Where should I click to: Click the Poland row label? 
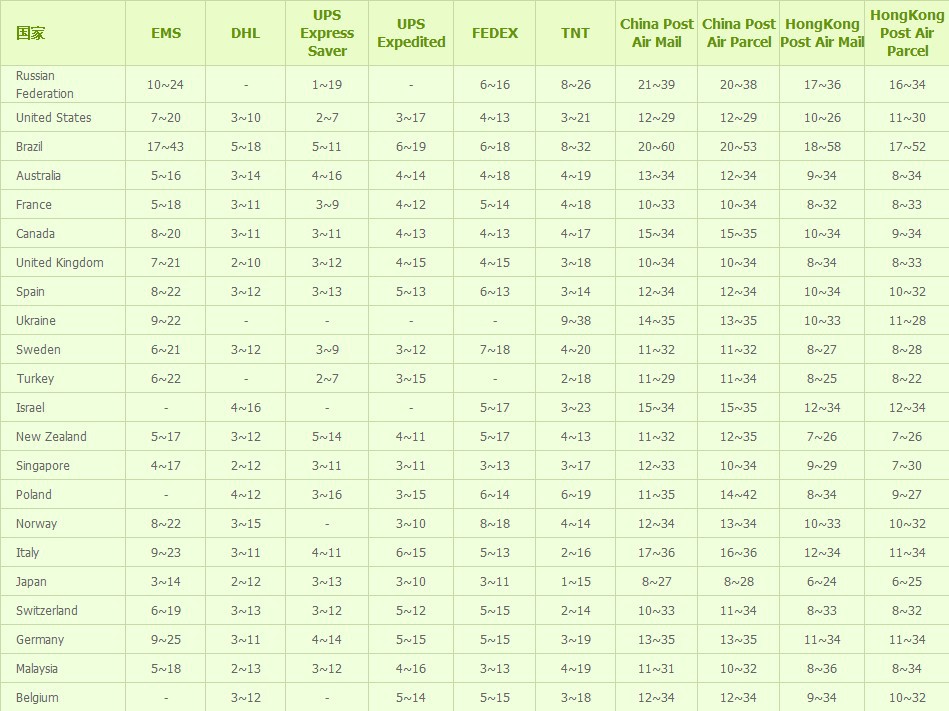pyautogui.click(x=33, y=495)
